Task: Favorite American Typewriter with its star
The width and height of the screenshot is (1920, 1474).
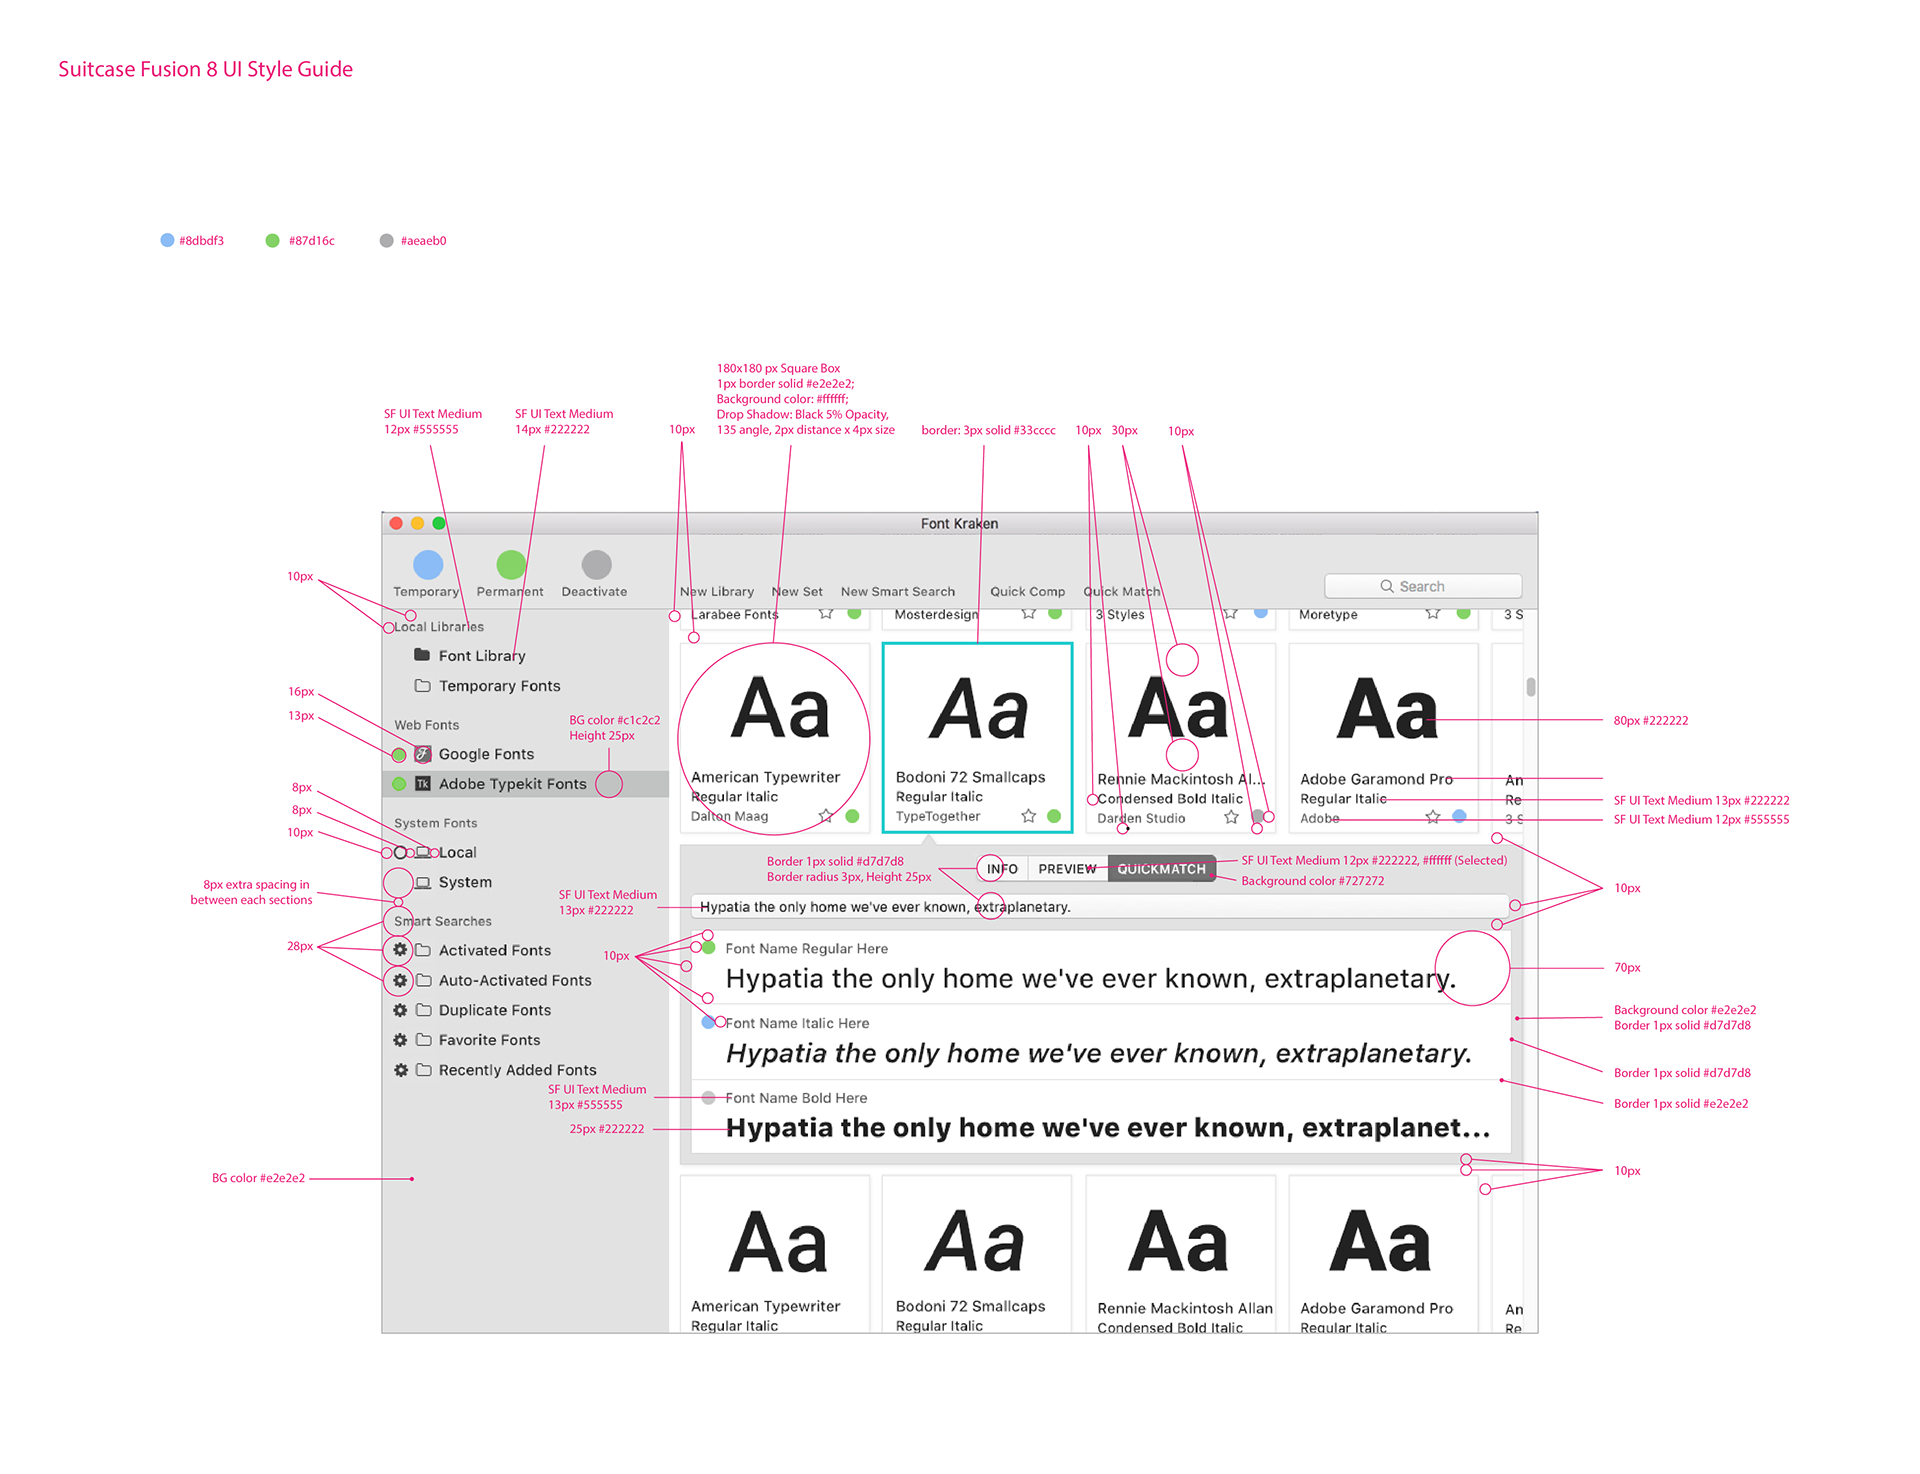Action: 826,816
